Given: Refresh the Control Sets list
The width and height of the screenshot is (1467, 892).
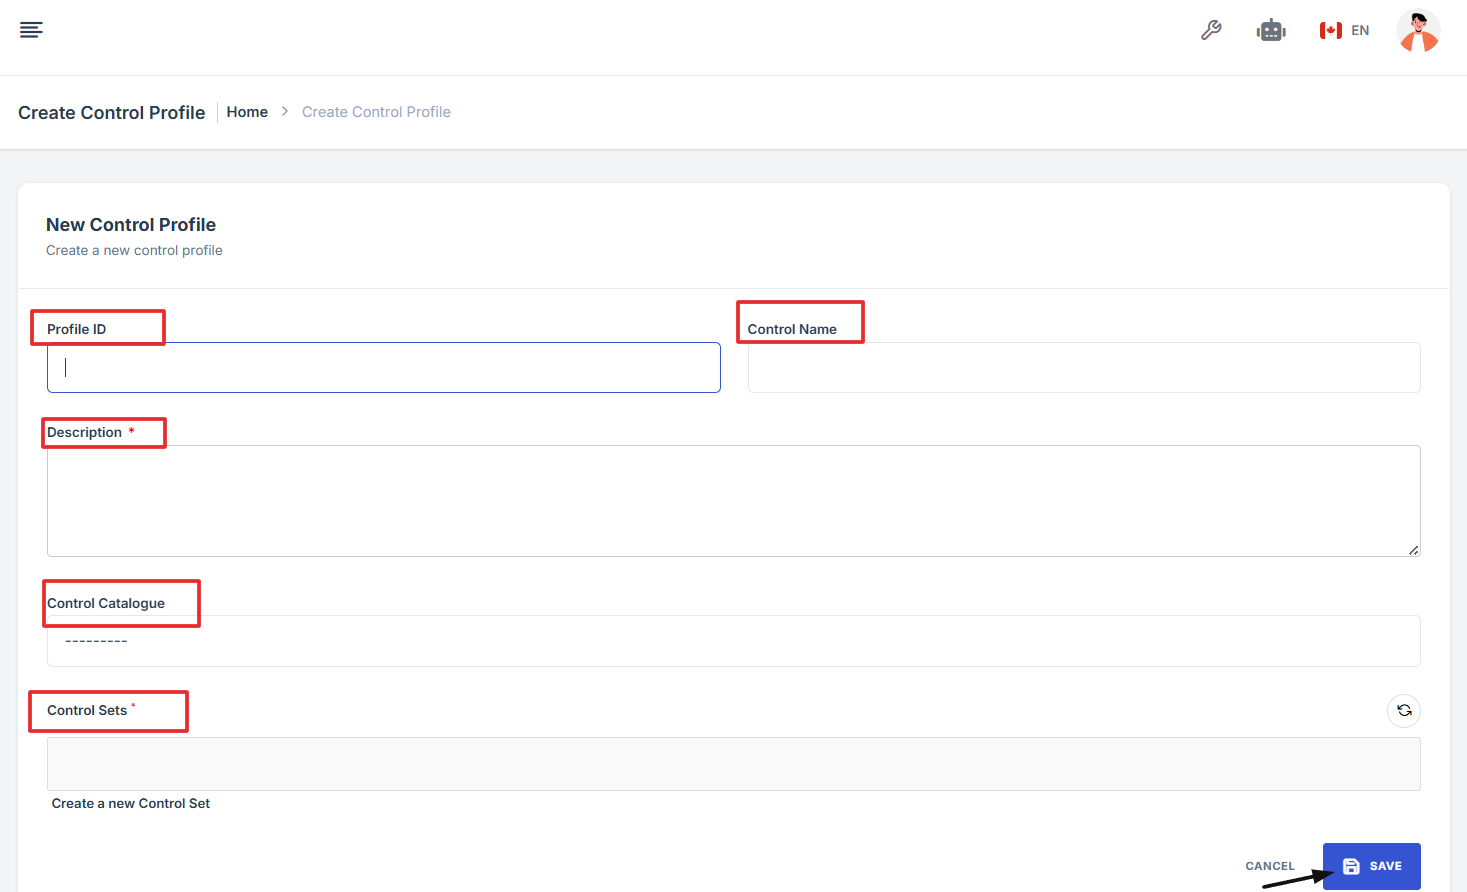Looking at the screenshot, I should click(x=1404, y=711).
